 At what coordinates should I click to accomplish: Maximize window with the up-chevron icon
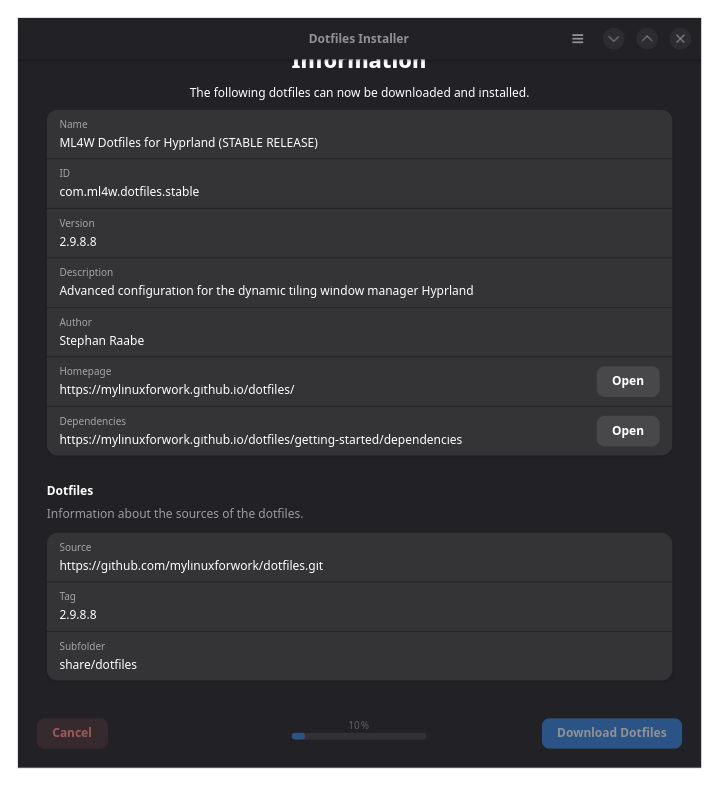pos(647,39)
